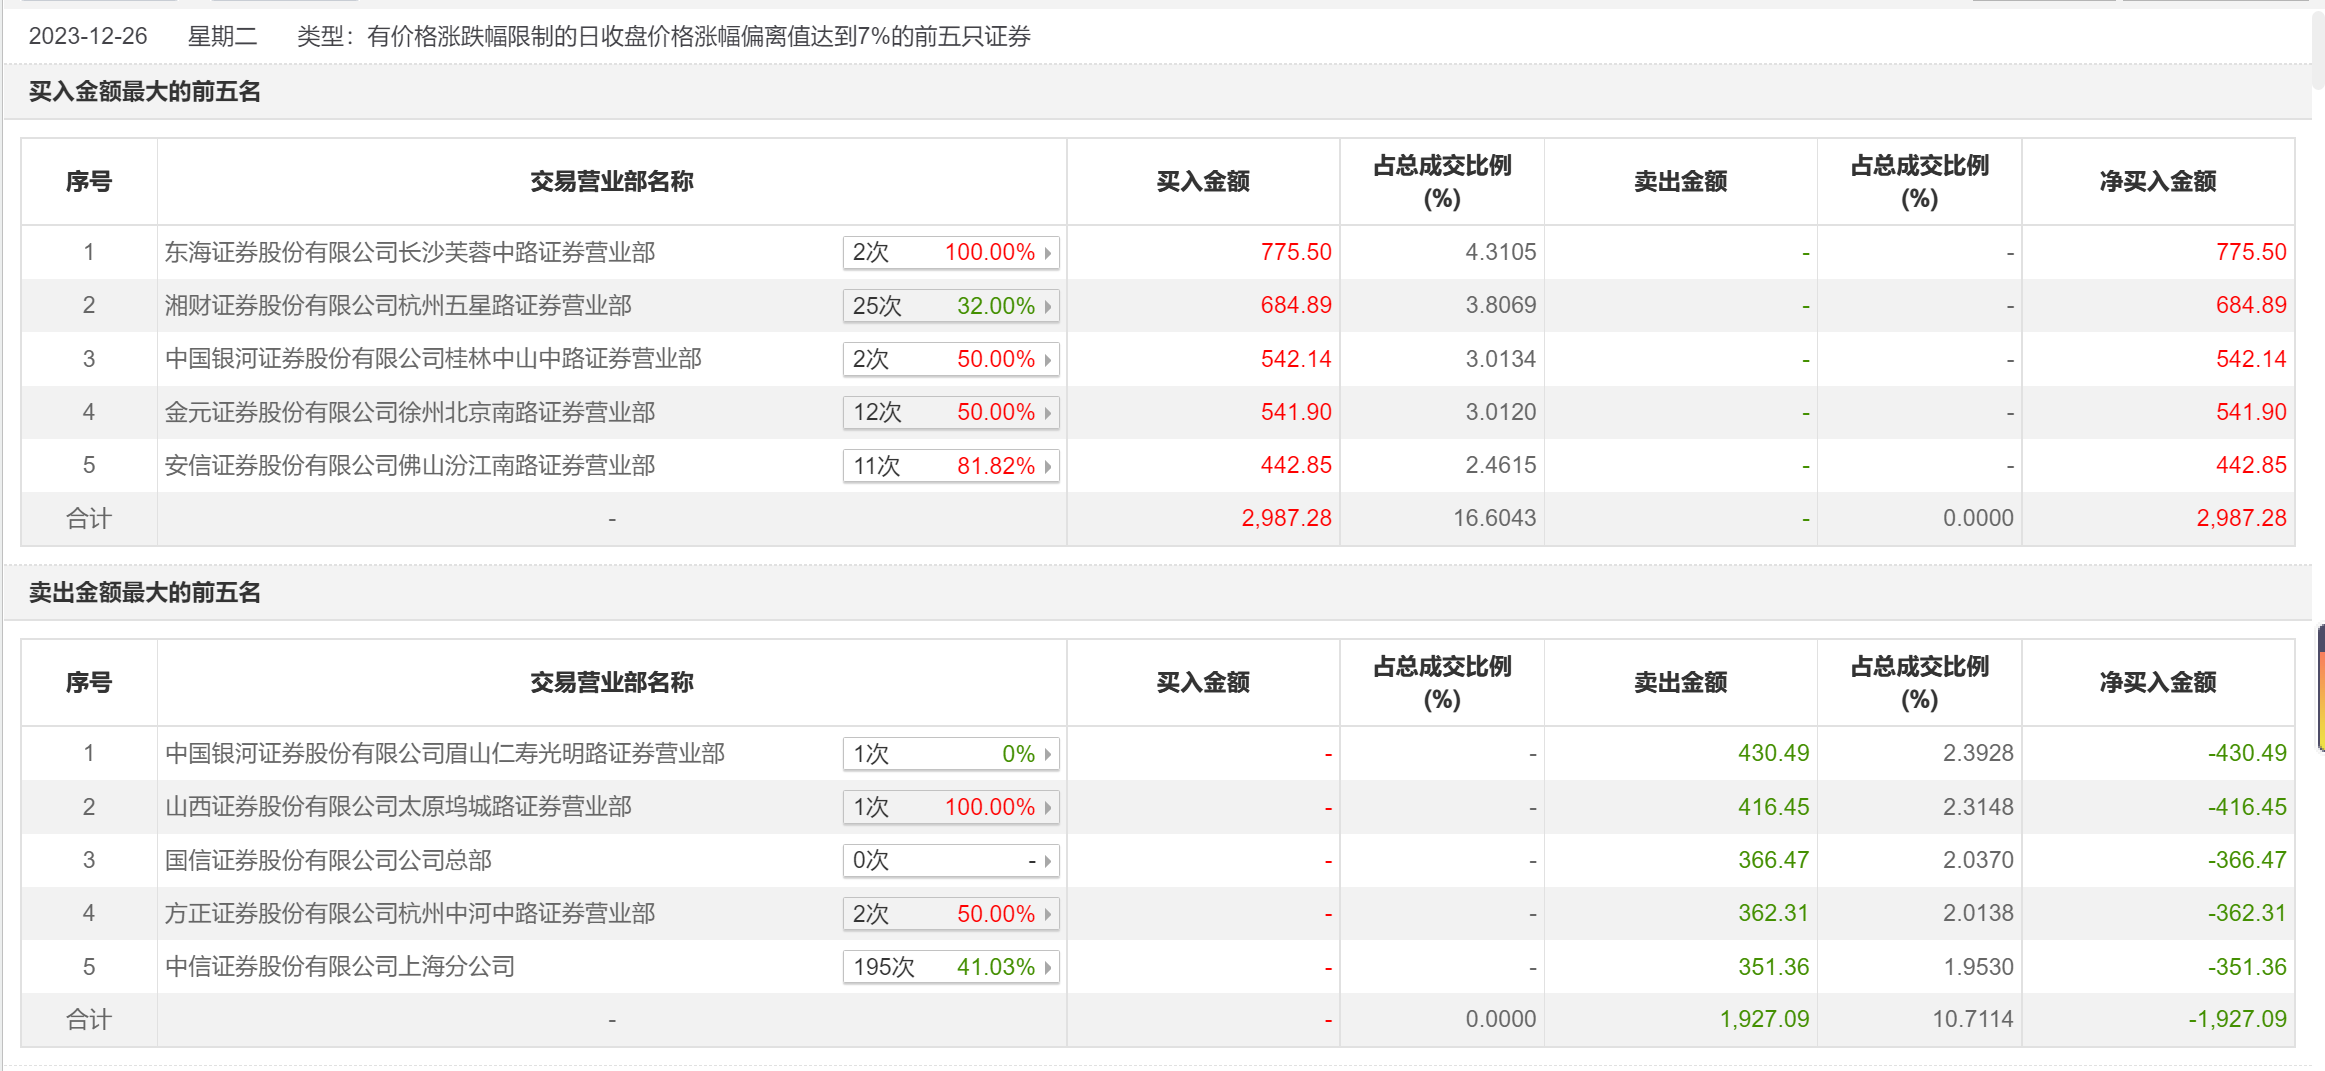Select net total -1,927.09 cell
The width and height of the screenshot is (2325, 1071).
[x=2237, y=1019]
